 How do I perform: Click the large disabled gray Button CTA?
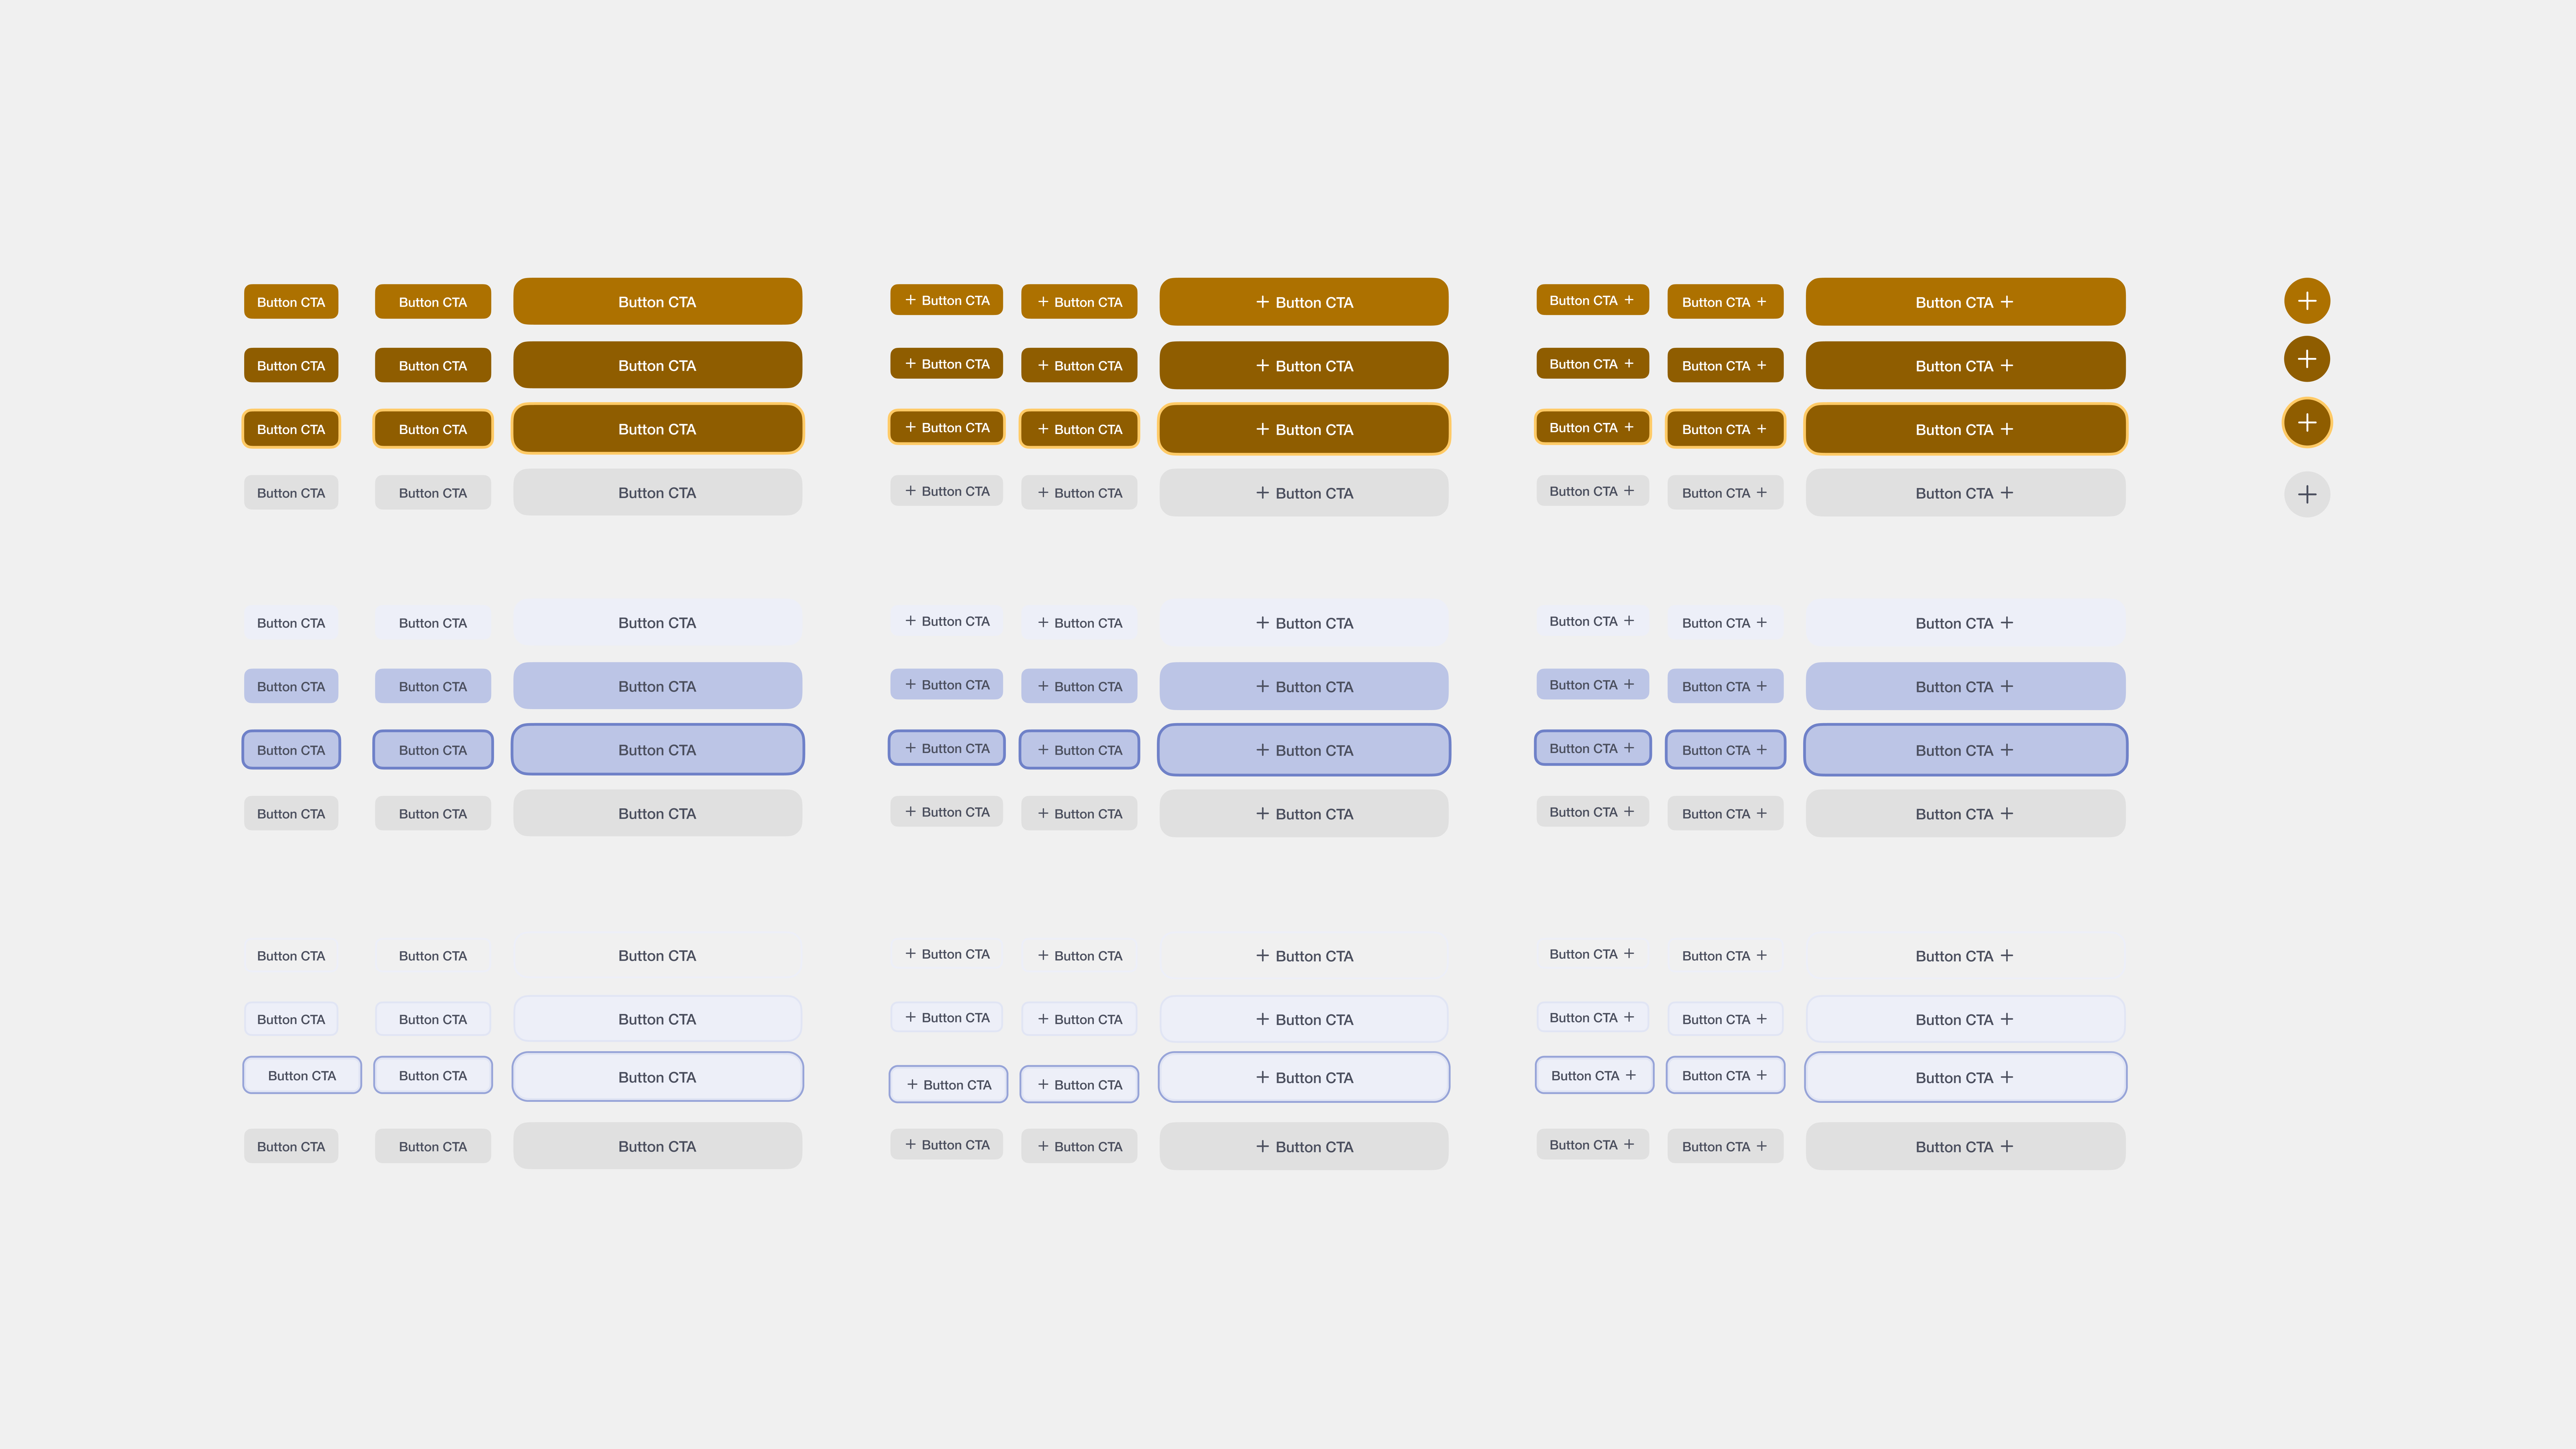click(657, 492)
